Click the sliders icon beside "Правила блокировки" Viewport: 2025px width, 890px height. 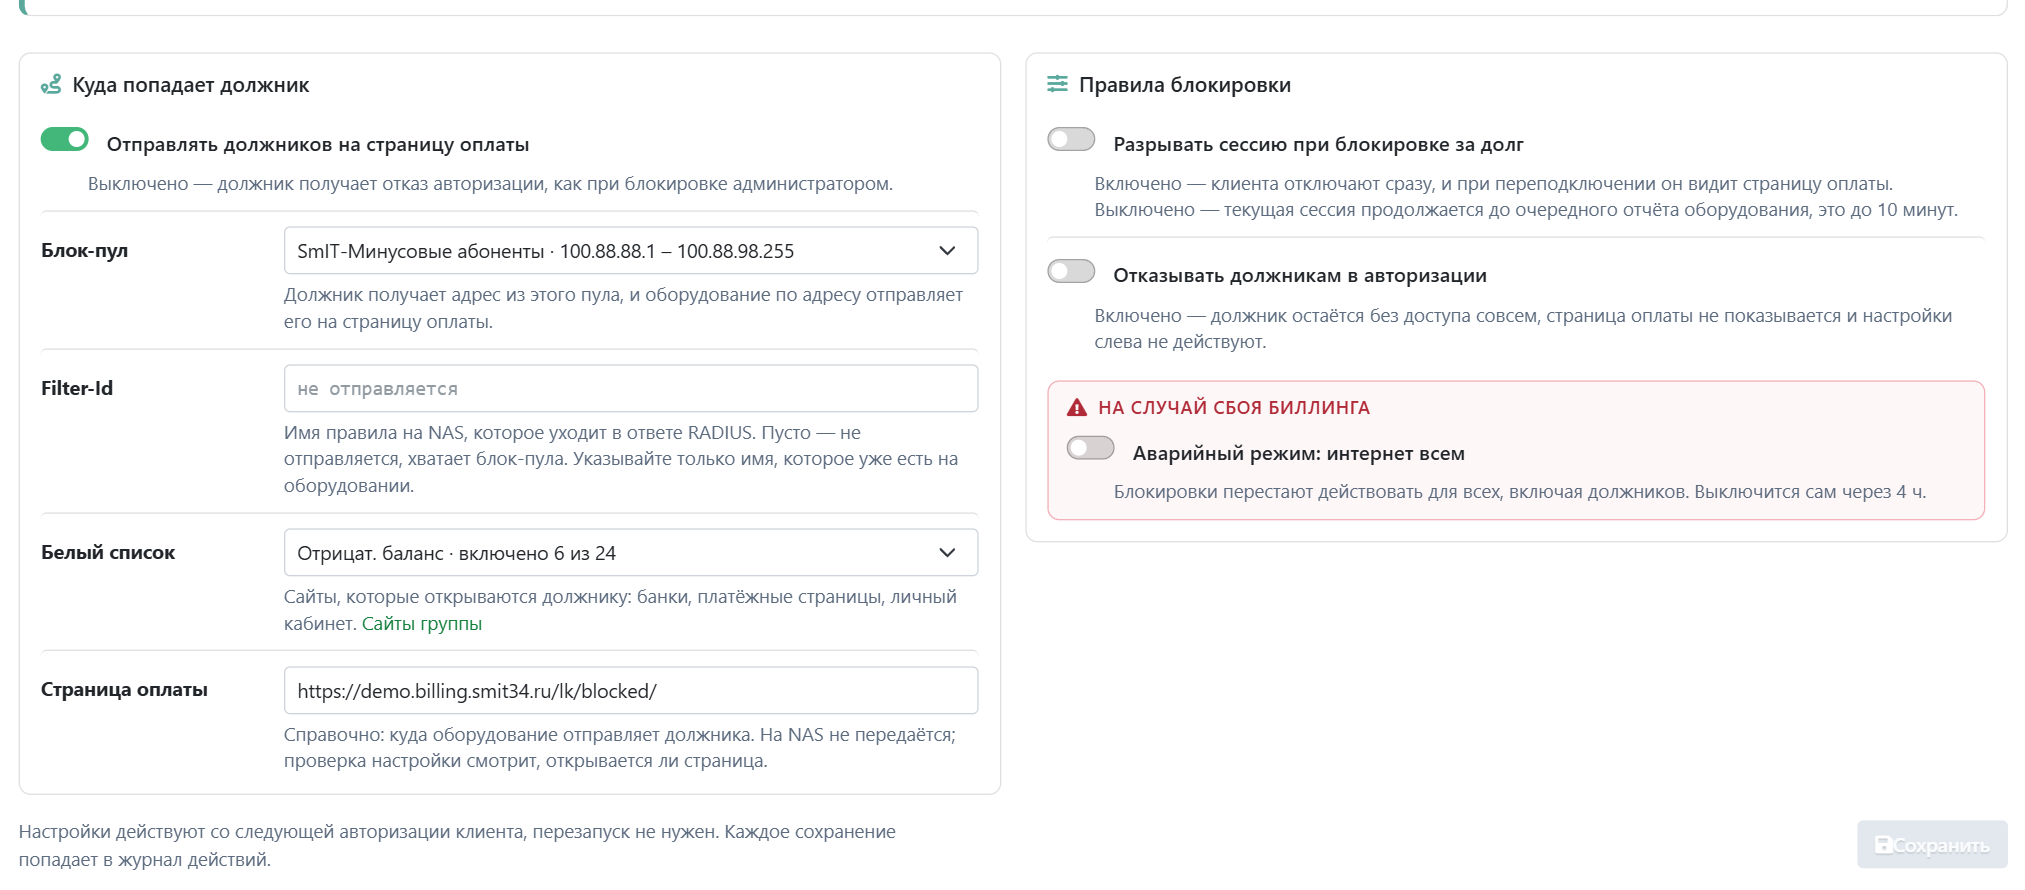pos(1057,84)
